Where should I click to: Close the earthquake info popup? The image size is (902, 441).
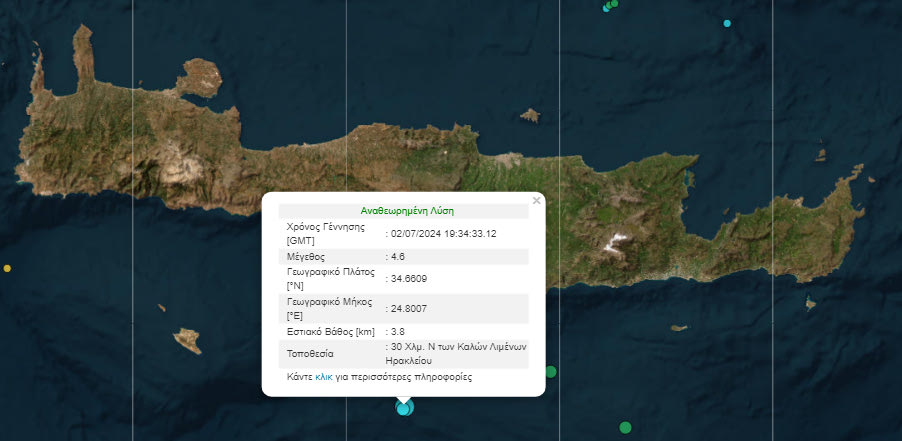[x=536, y=200]
